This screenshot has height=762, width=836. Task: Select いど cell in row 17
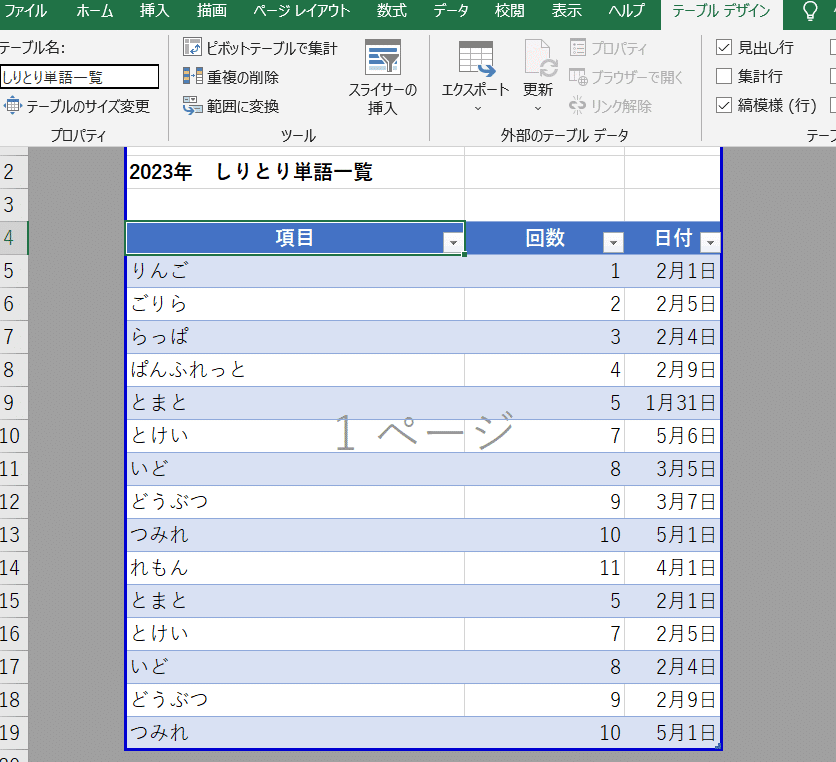point(295,667)
